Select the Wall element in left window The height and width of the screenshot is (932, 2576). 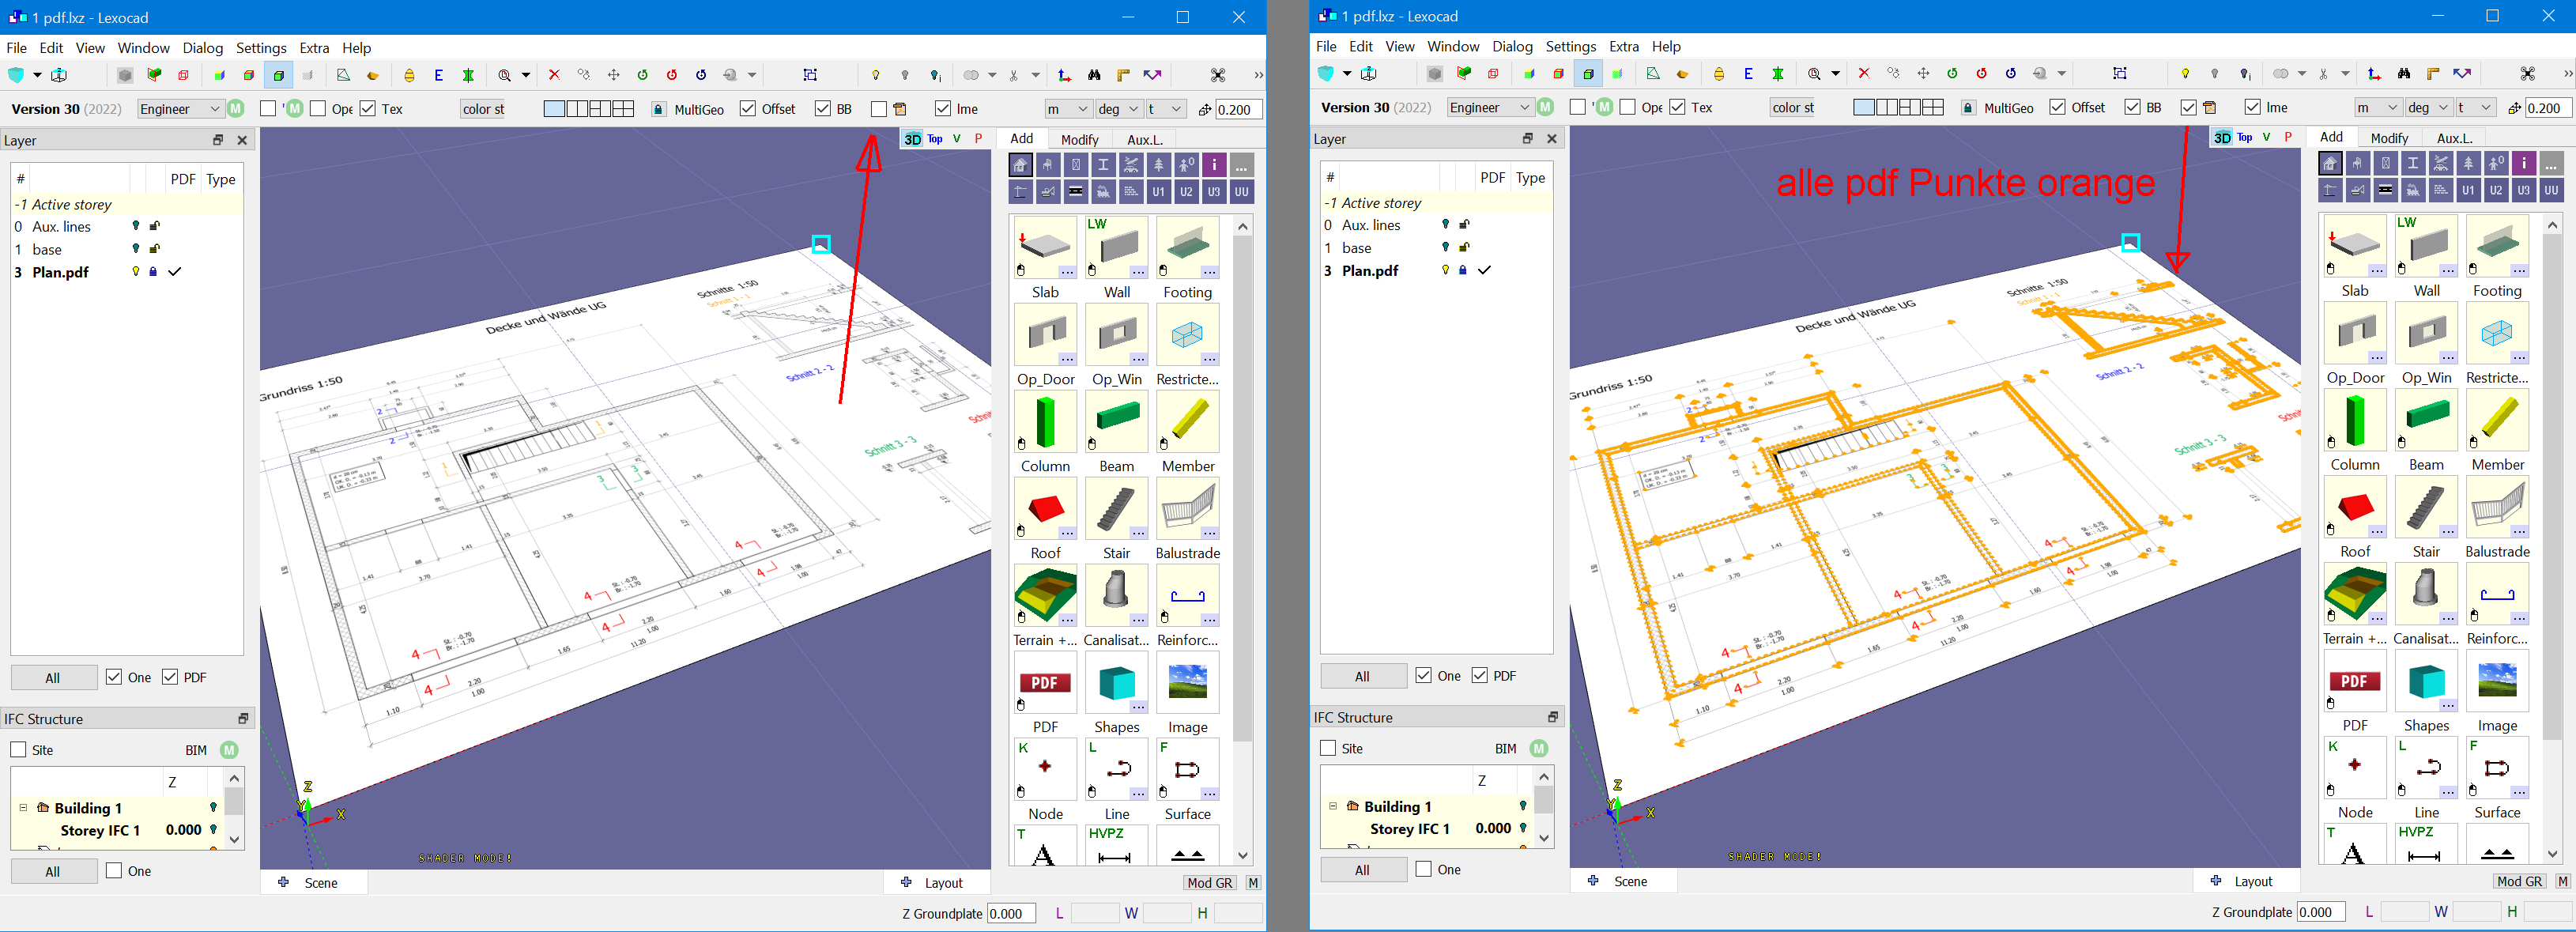pyautogui.click(x=1117, y=248)
